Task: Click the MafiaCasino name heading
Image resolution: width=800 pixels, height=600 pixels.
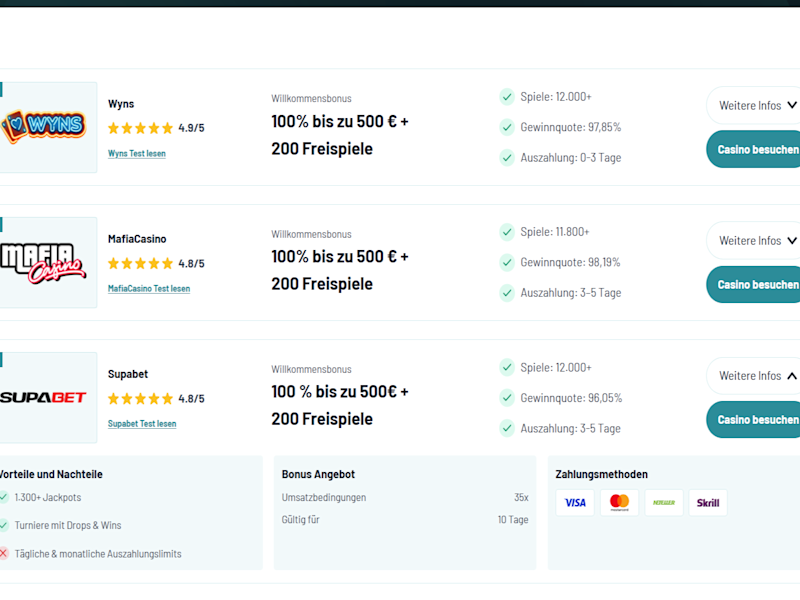Action: (x=137, y=239)
